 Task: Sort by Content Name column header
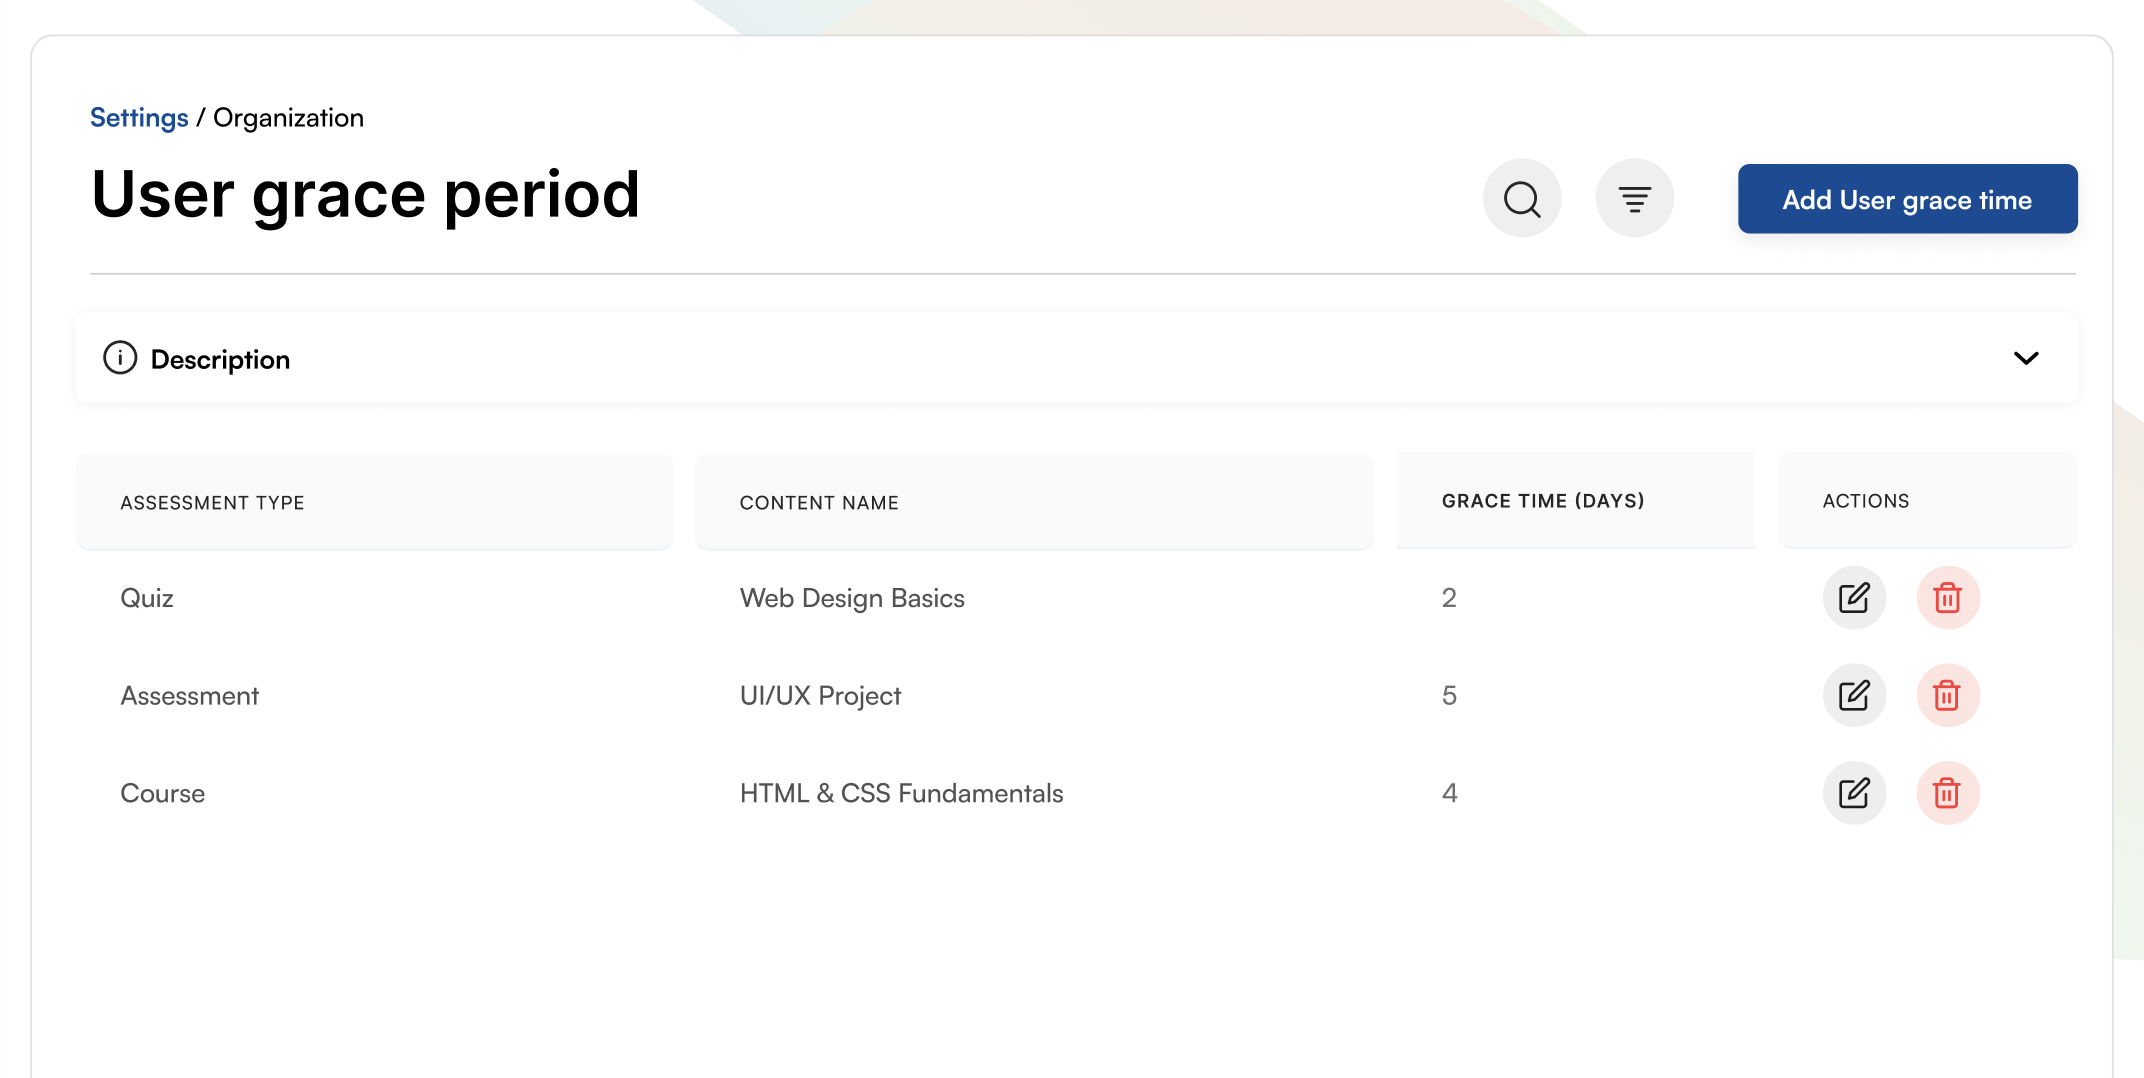819,503
